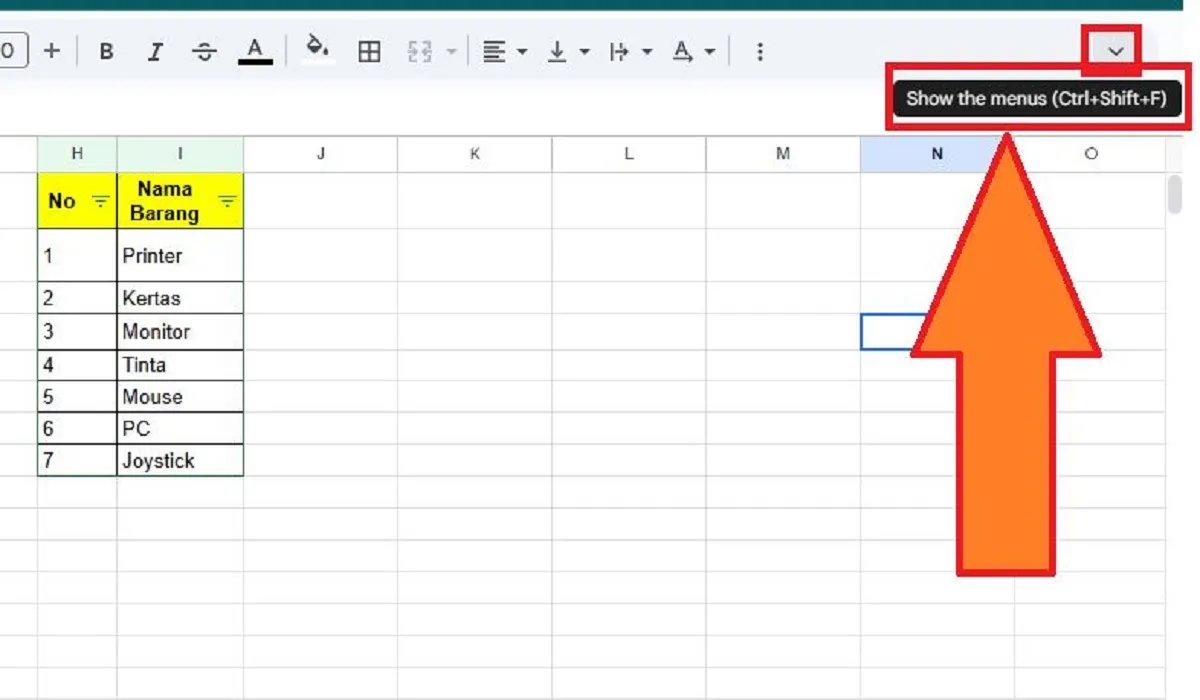Open the fill color paint bucket
The width and height of the screenshot is (1200, 700).
click(318, 50)
